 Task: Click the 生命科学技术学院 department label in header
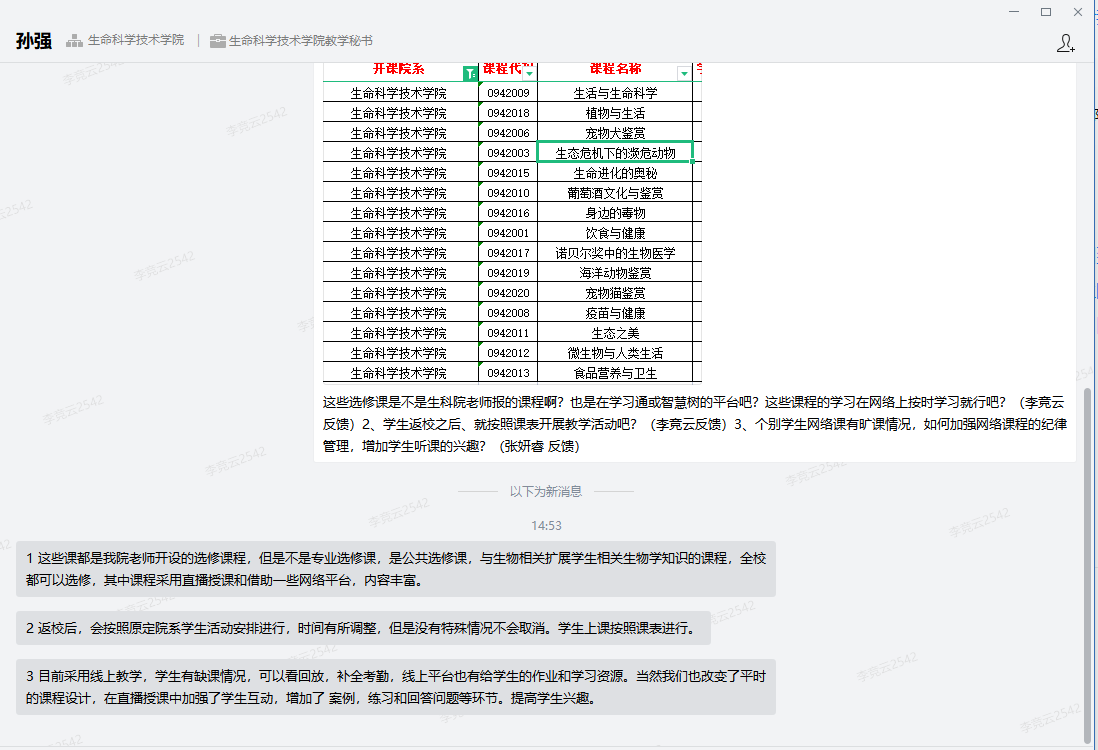[136, 41]
